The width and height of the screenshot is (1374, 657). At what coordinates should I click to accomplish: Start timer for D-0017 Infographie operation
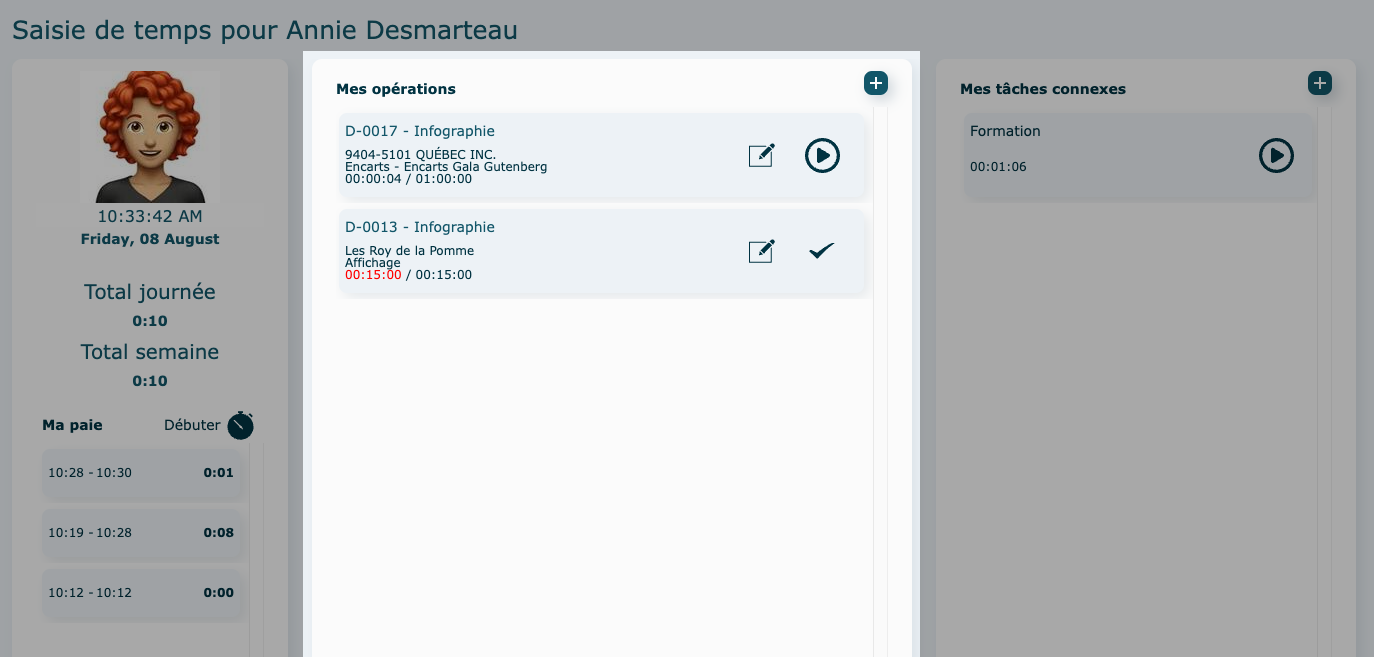[822, 156]
